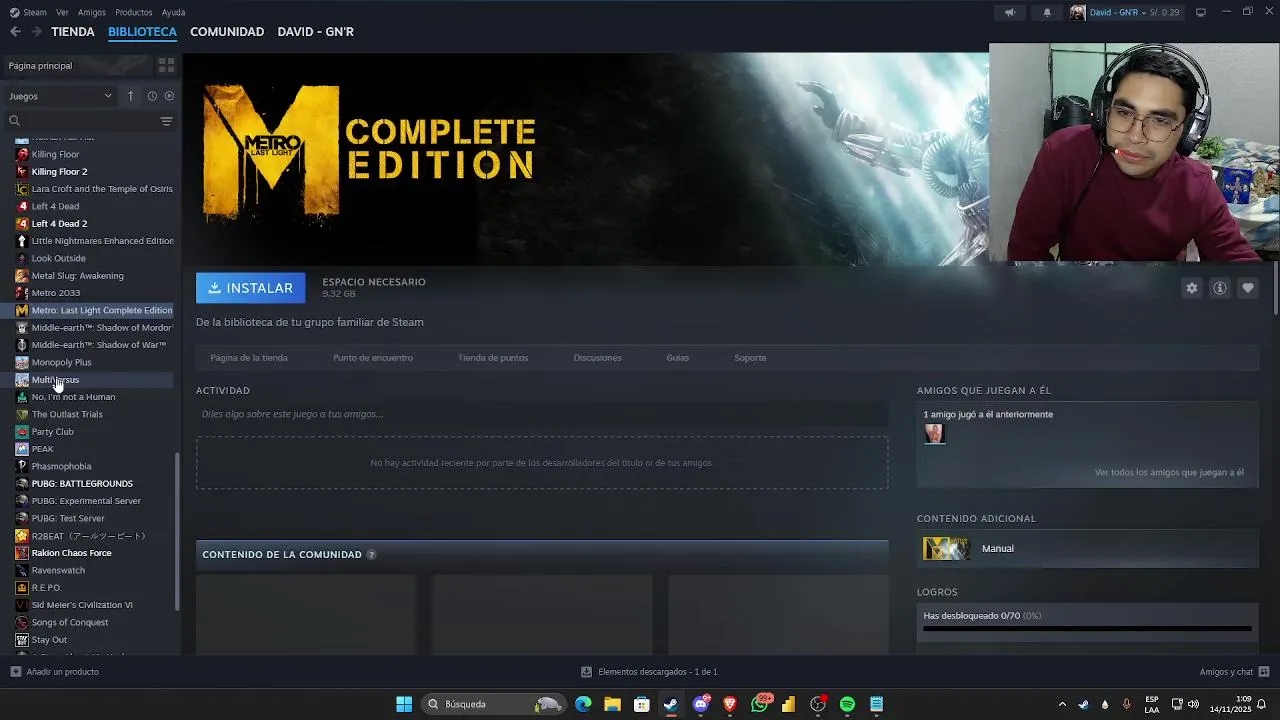Go back with the navigation arrow
Image resolution: width=1280 pixels, height=720 pixels.
(15, 32)
